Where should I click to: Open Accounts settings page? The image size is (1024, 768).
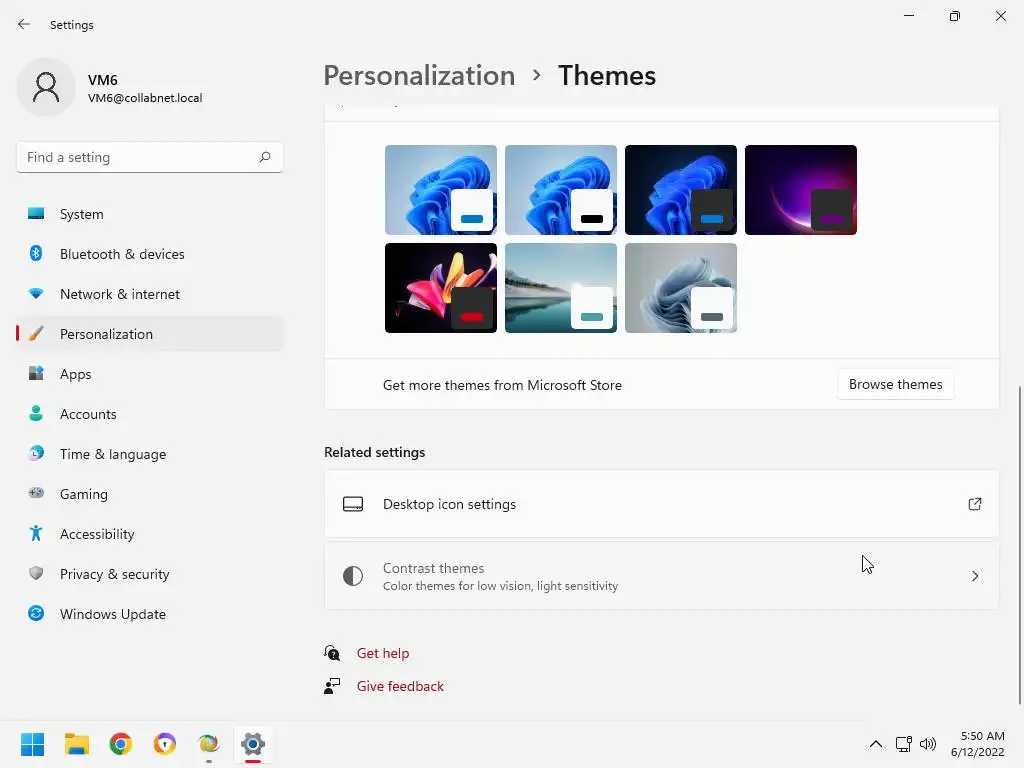[150, 413]
